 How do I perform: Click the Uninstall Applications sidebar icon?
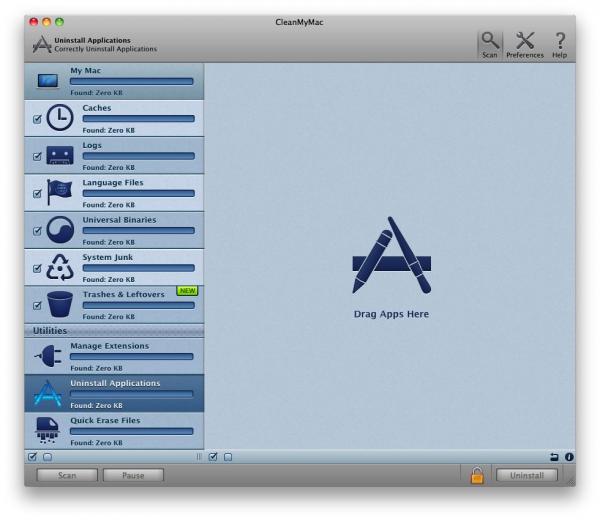click(x=47, y=393)
